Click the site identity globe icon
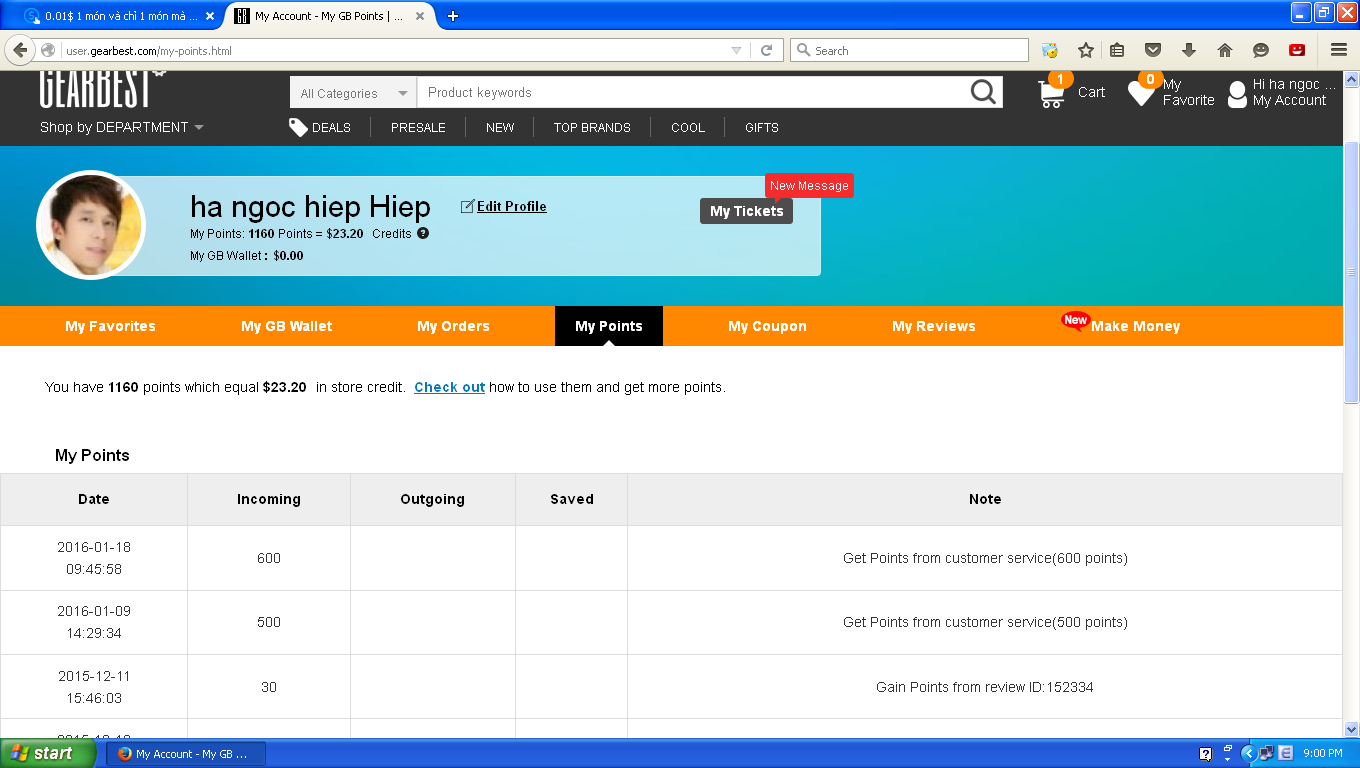Image resolution: width=1360 pixels, height=768 pixels. pos(48,50)
